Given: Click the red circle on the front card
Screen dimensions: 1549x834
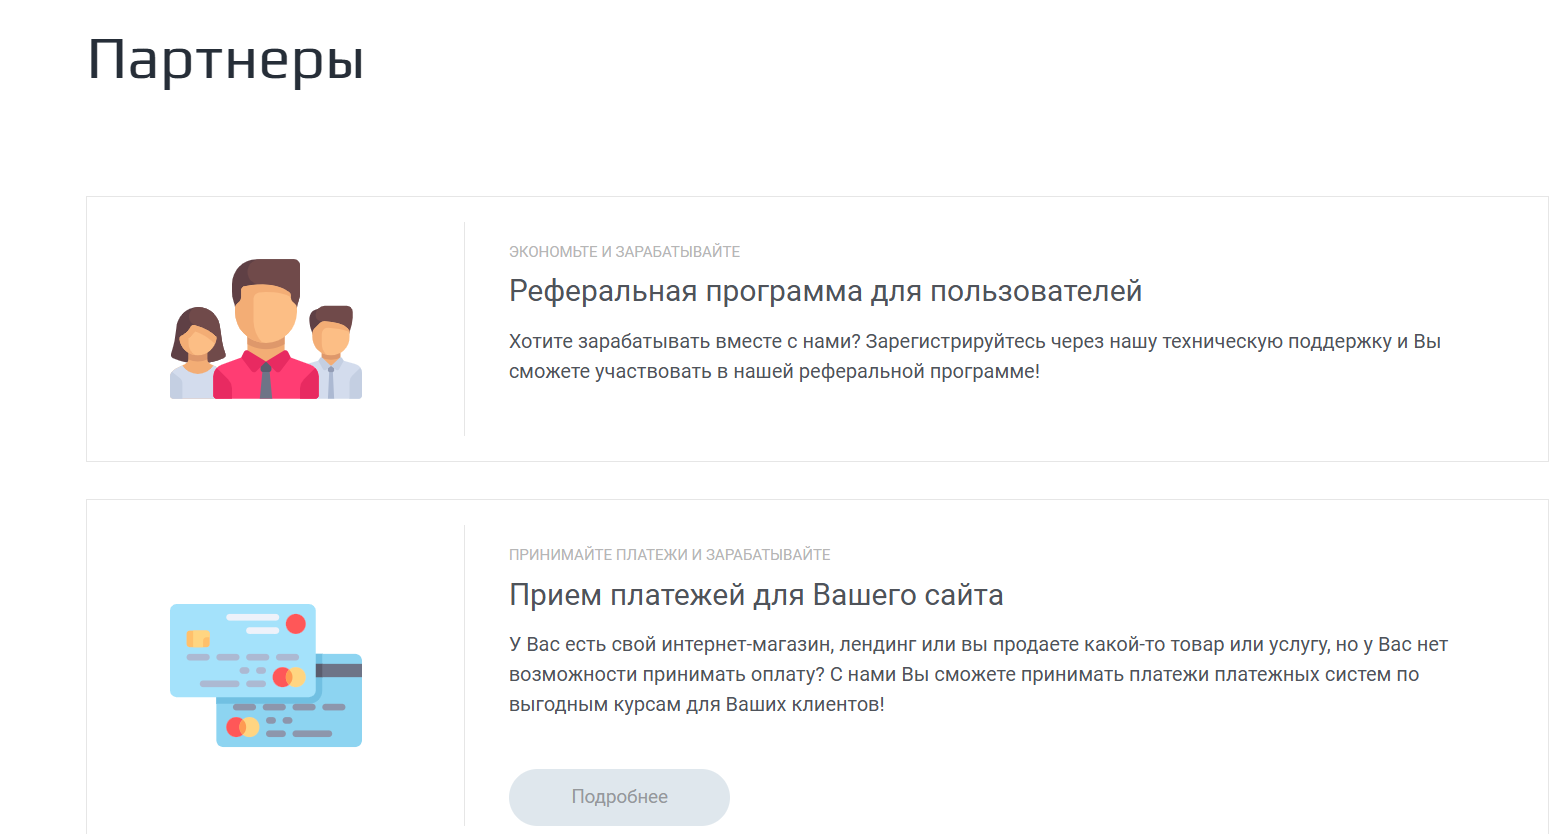Looking at the screenshot, I should (296, 624).
